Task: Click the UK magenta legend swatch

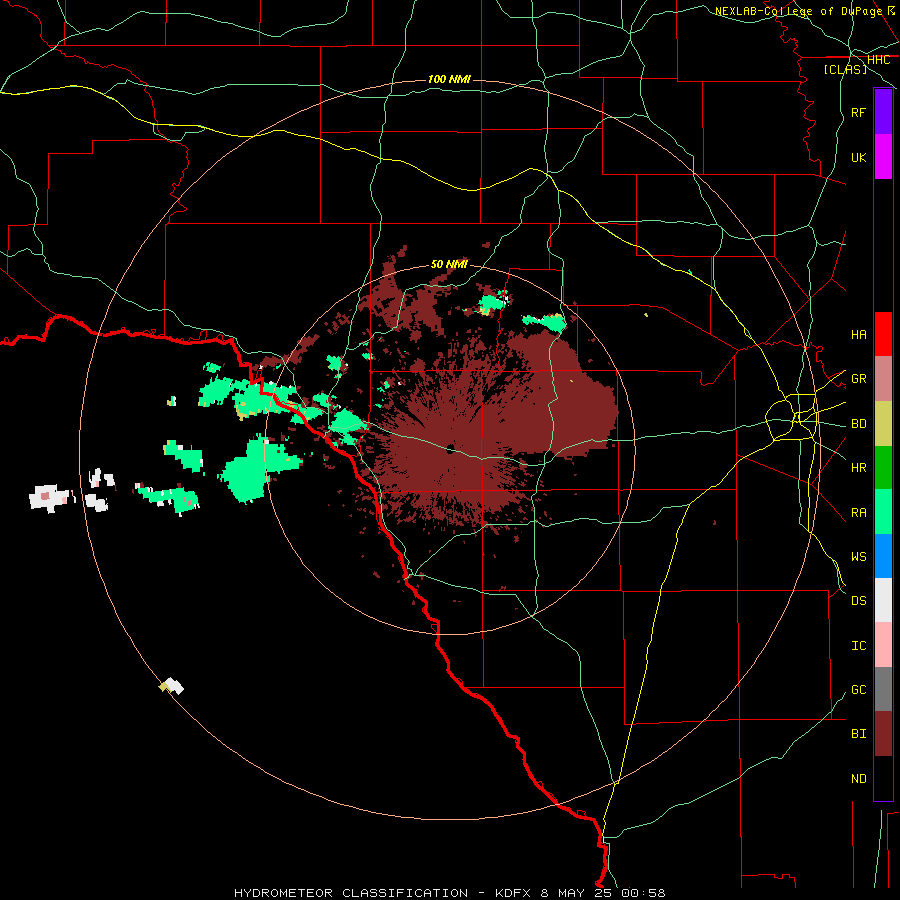Action: click(x=883, y=157)
